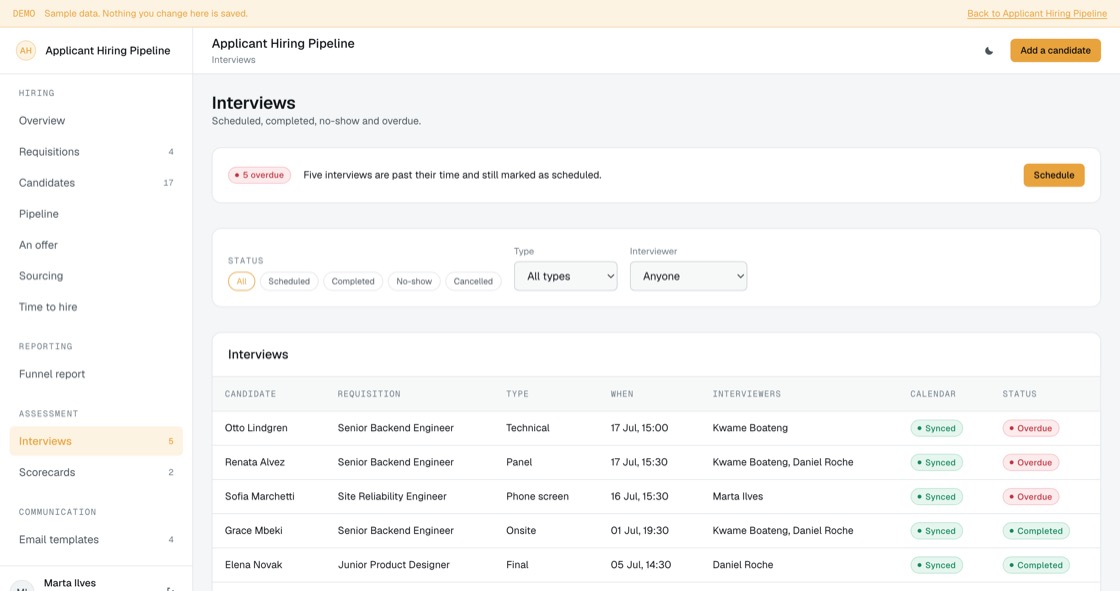Screen dimensions: 1120x591
Task: Click Kwame Boateng in Otto Lindgren row
Action: click(750, 428)
